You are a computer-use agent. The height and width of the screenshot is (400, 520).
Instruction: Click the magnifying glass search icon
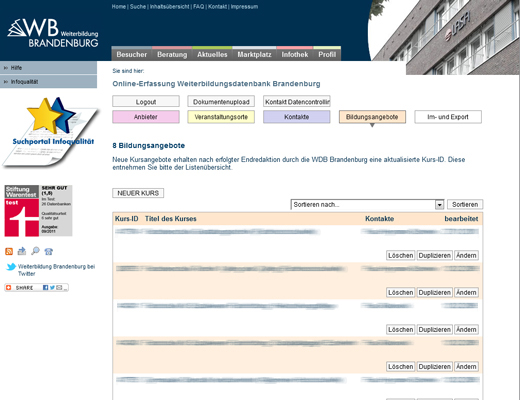pos(35,251)
